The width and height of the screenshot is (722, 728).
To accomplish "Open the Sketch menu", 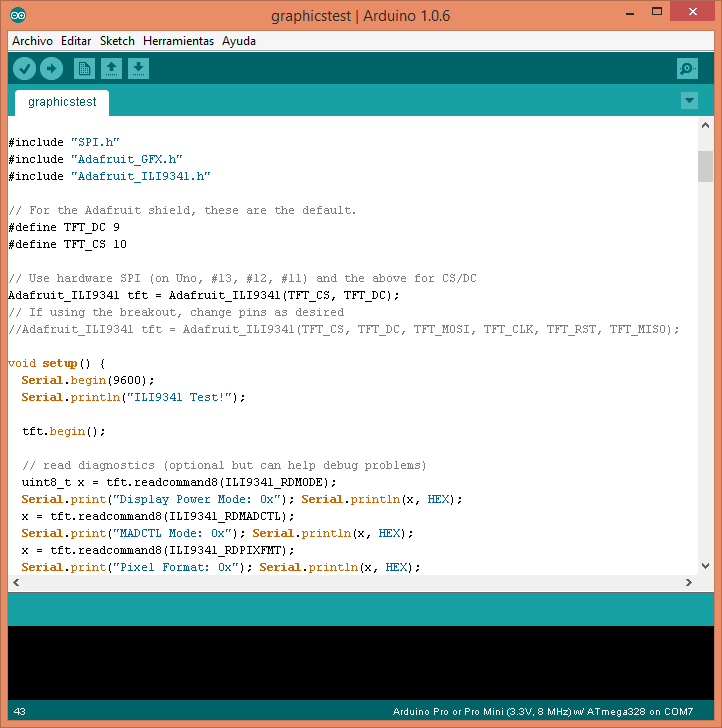I will 117,41.
